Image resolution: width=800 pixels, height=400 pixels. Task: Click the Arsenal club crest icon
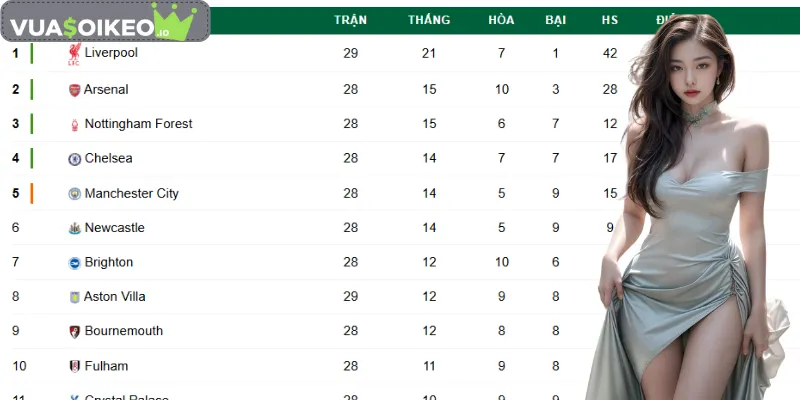74,90
